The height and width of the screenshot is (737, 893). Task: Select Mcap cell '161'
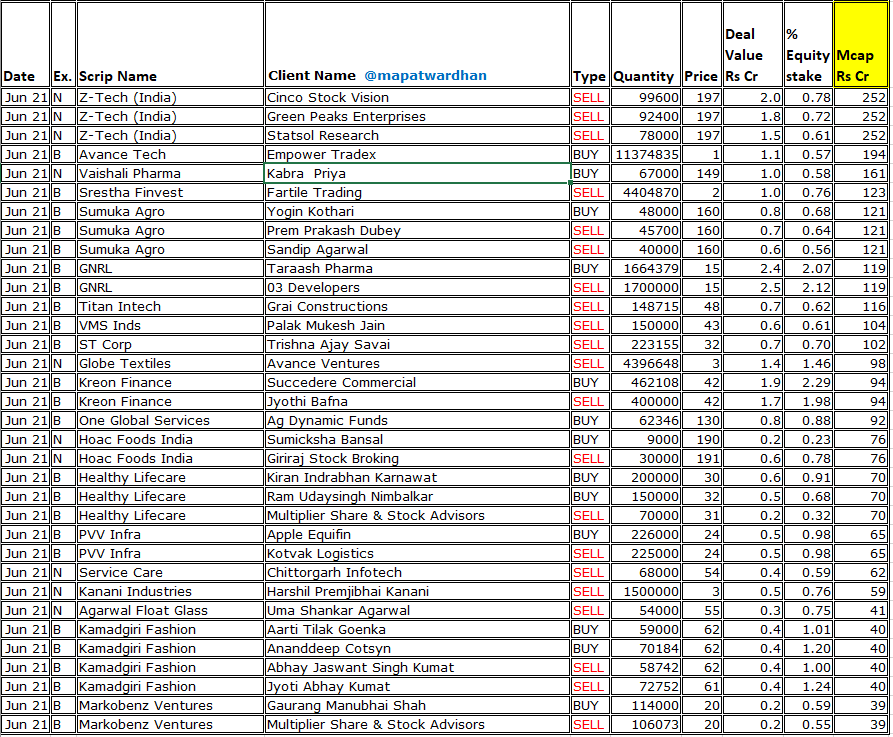(x=861, y=173)
